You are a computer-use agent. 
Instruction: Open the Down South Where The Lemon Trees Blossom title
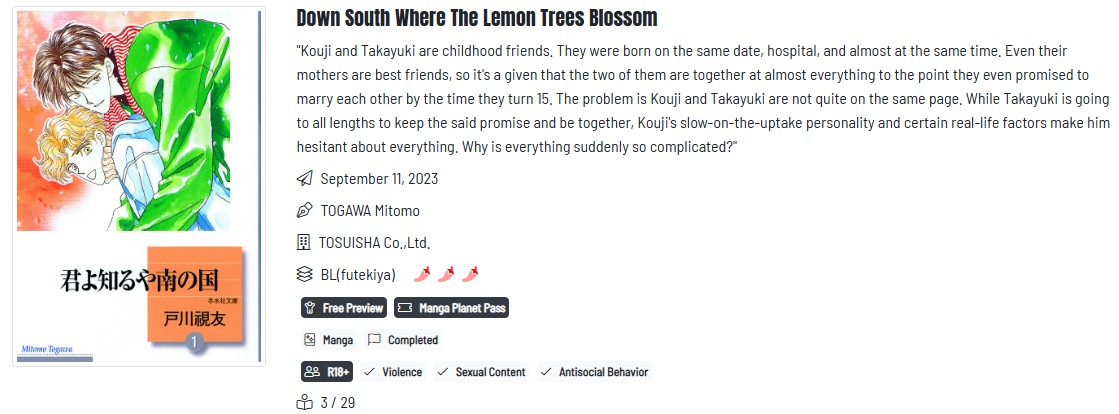coord(477,18)
